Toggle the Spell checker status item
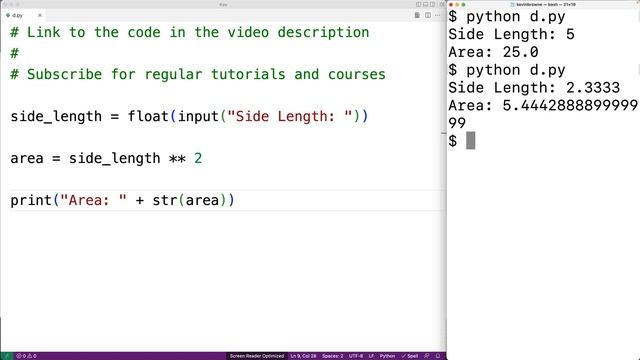 point(409,356)
